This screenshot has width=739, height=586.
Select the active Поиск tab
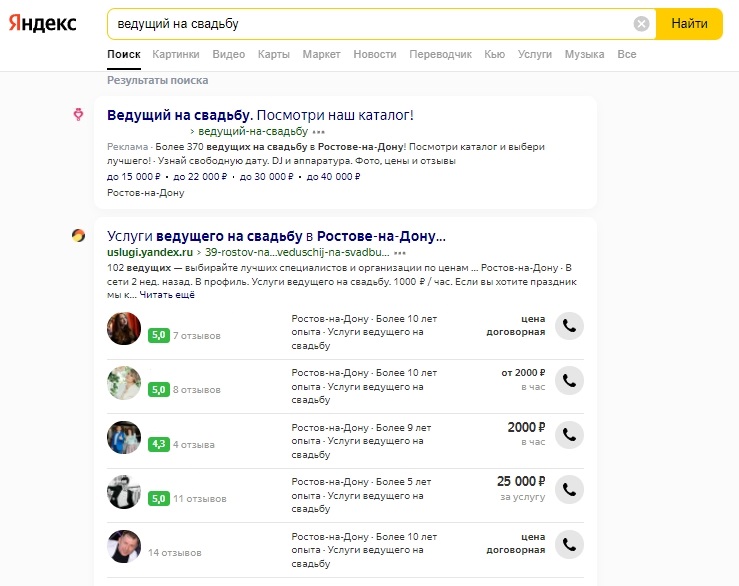coord(124,54)
